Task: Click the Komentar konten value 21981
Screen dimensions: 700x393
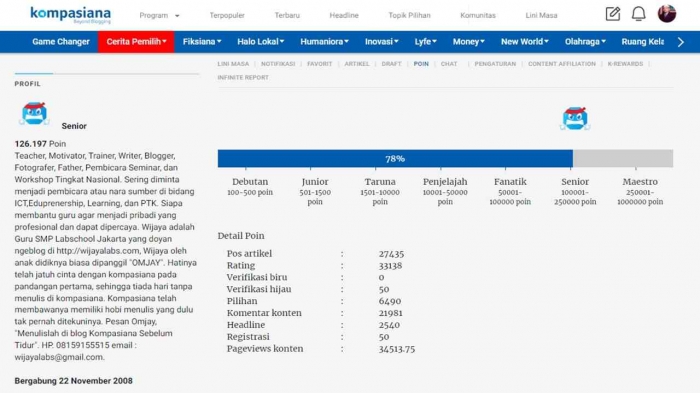Action: point(391,314)
